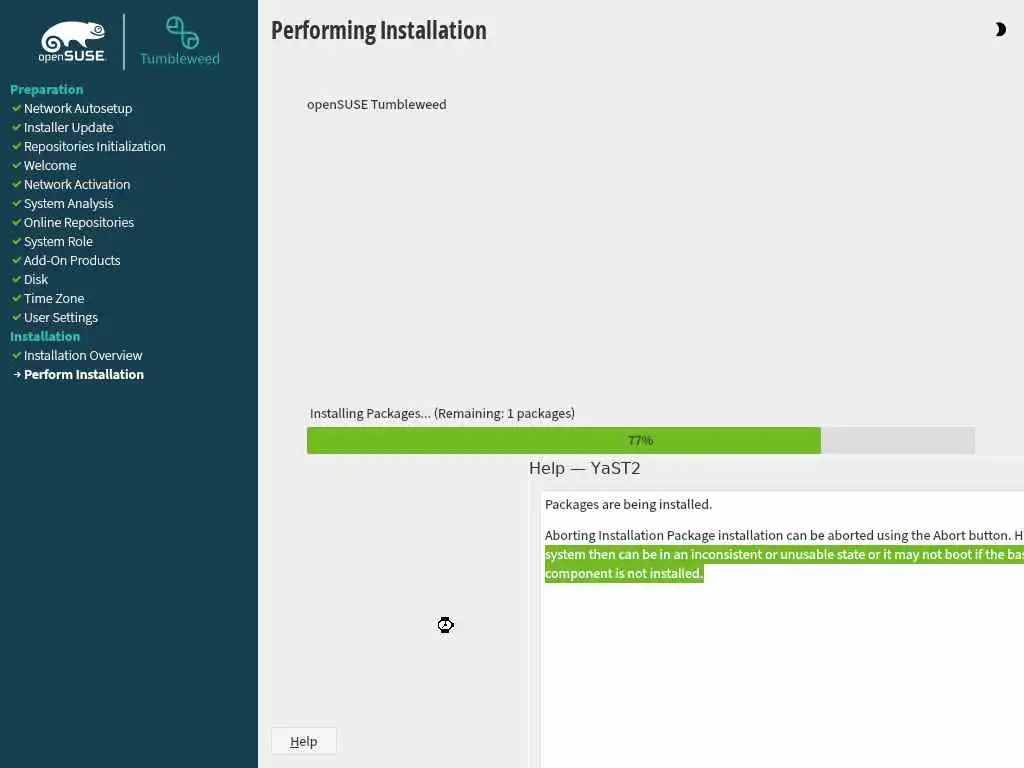Click checkmark icon beside Time Zone
This screenshot has width=1024, height=768.
tap(16, 298)
